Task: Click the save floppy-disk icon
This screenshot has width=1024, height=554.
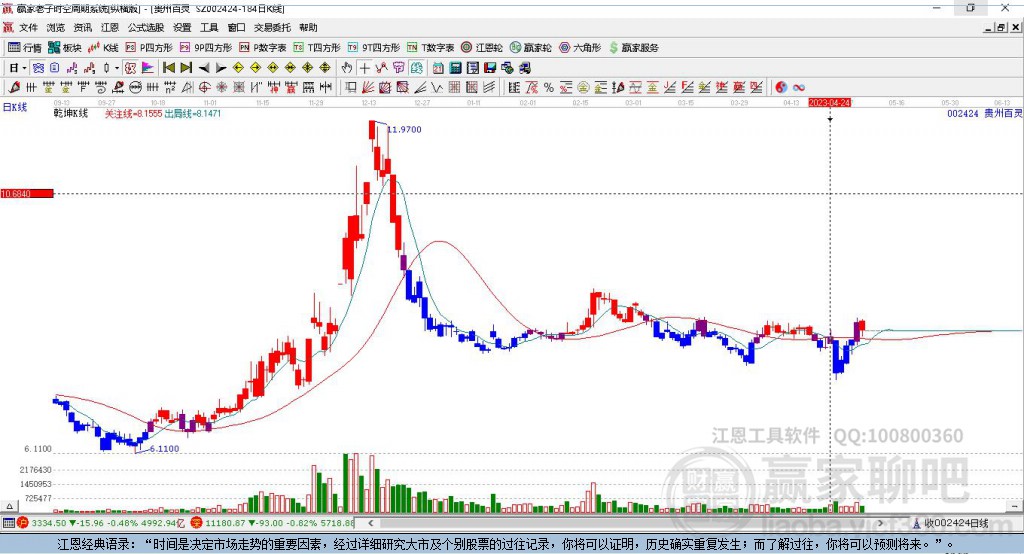Action: [x=490, y=68]
